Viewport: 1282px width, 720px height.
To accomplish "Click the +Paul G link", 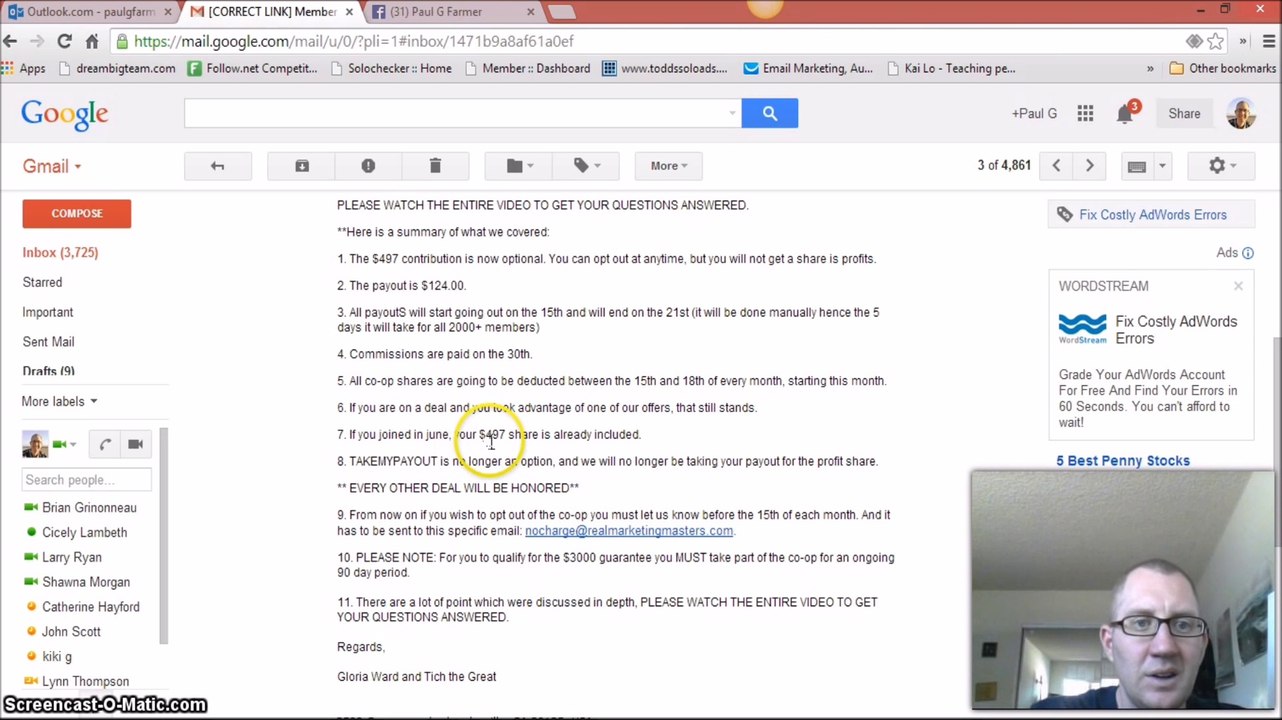I will [1034, 114].
